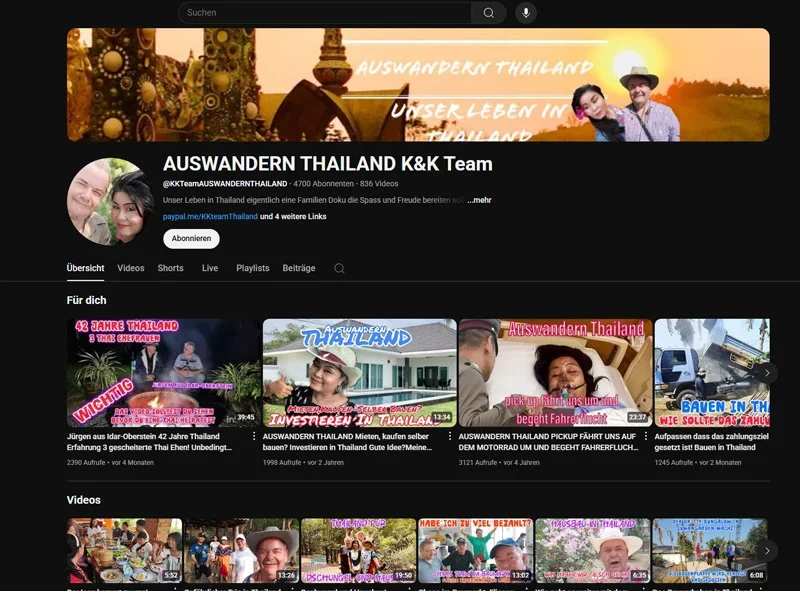Click the 'Videos' section heading
Image resolution: width=800 pixels, height=591 pixels.
[x=84, y=500]
